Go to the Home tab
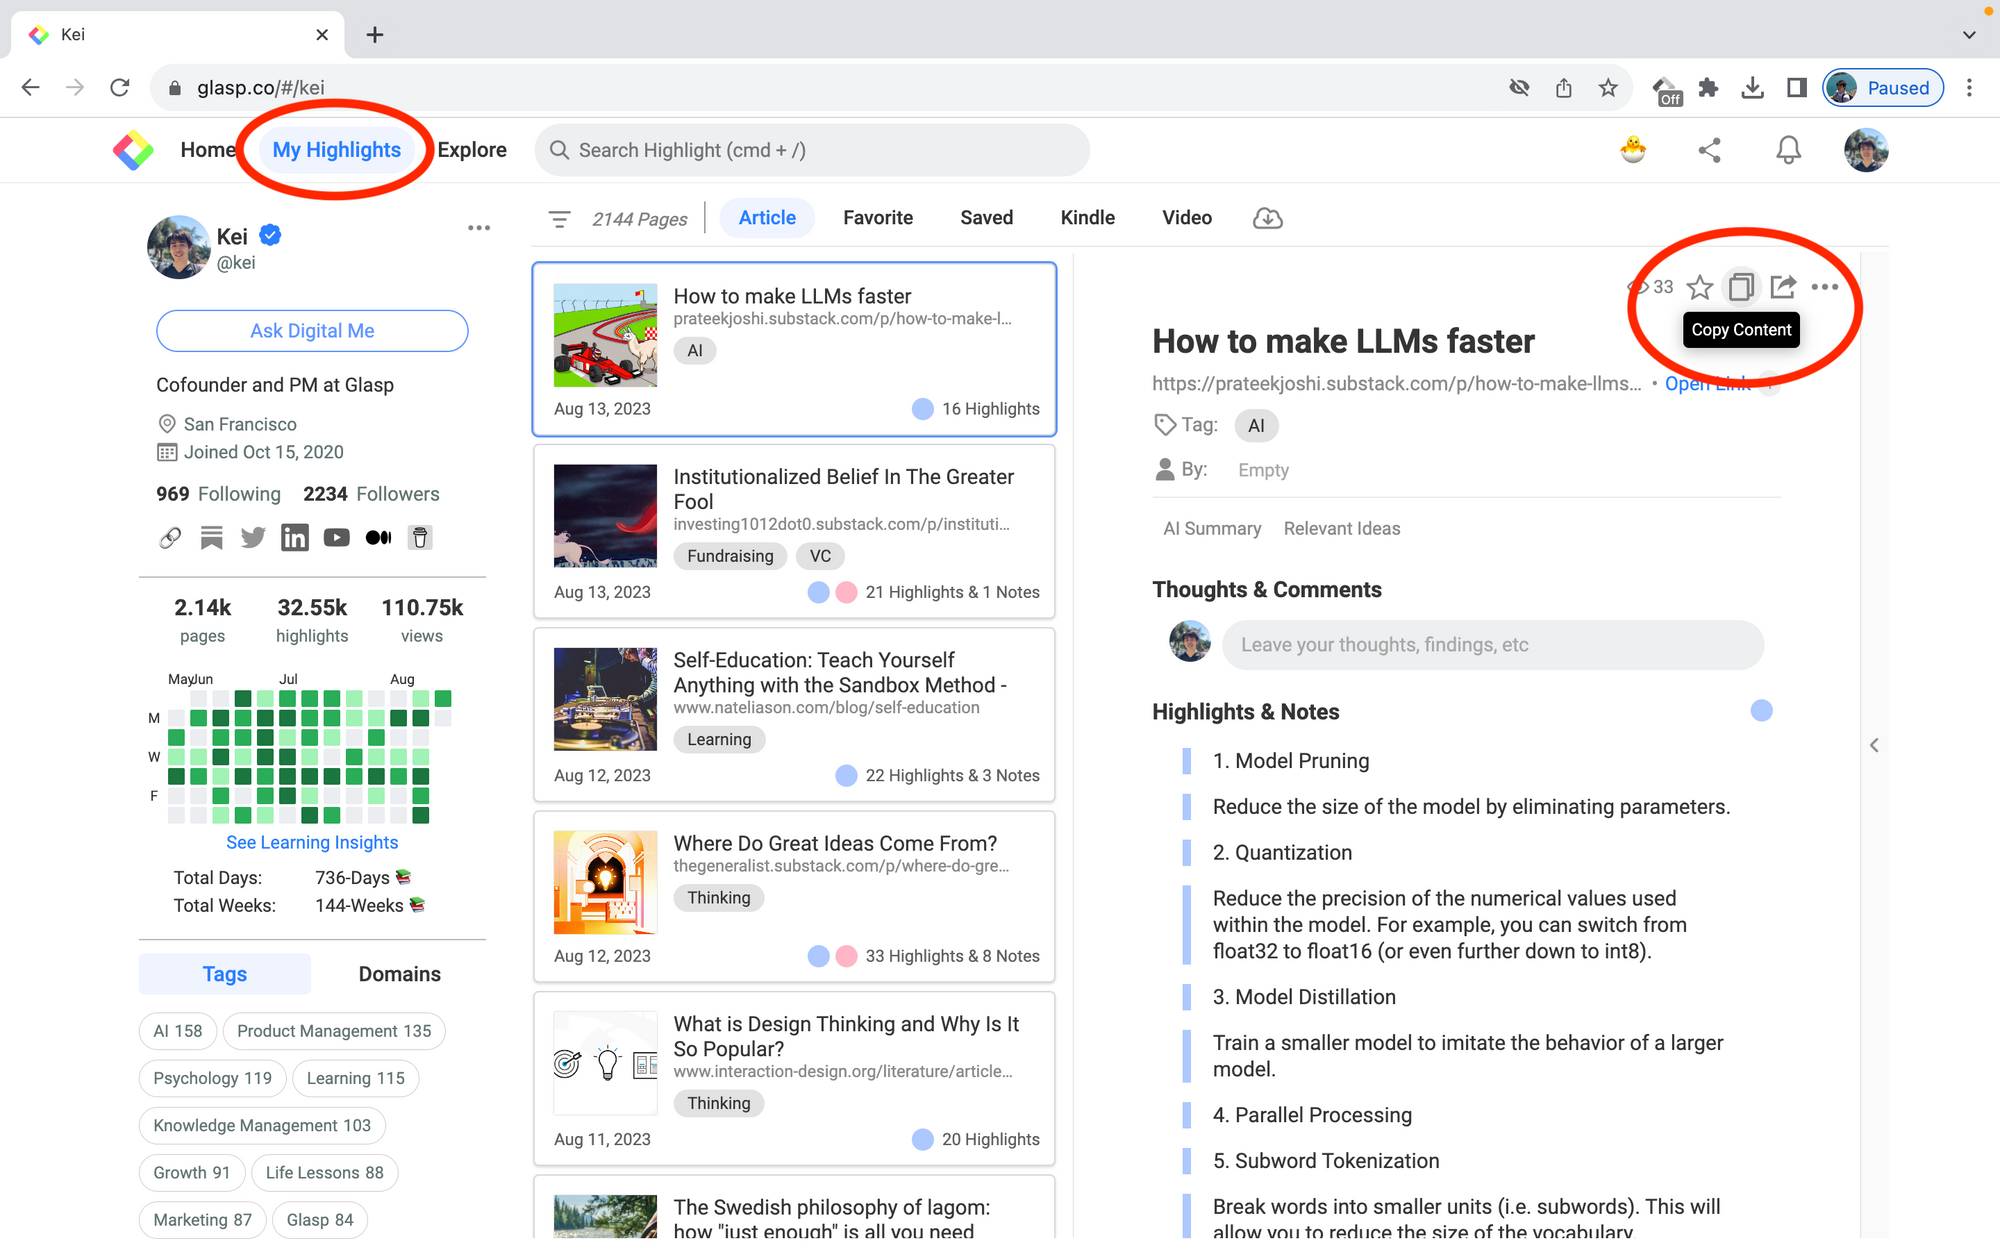The width and height of the screenshot is (2000, 1250). point(208,150)
